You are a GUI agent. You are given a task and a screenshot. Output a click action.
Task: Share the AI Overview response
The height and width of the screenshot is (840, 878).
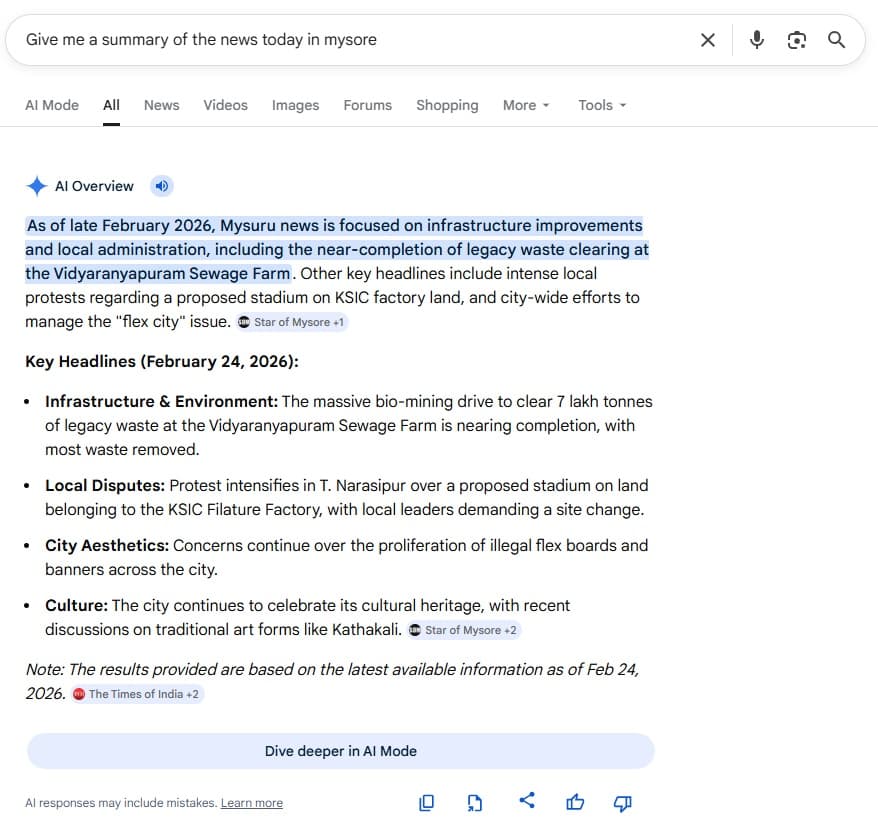(x=527, y=802)
